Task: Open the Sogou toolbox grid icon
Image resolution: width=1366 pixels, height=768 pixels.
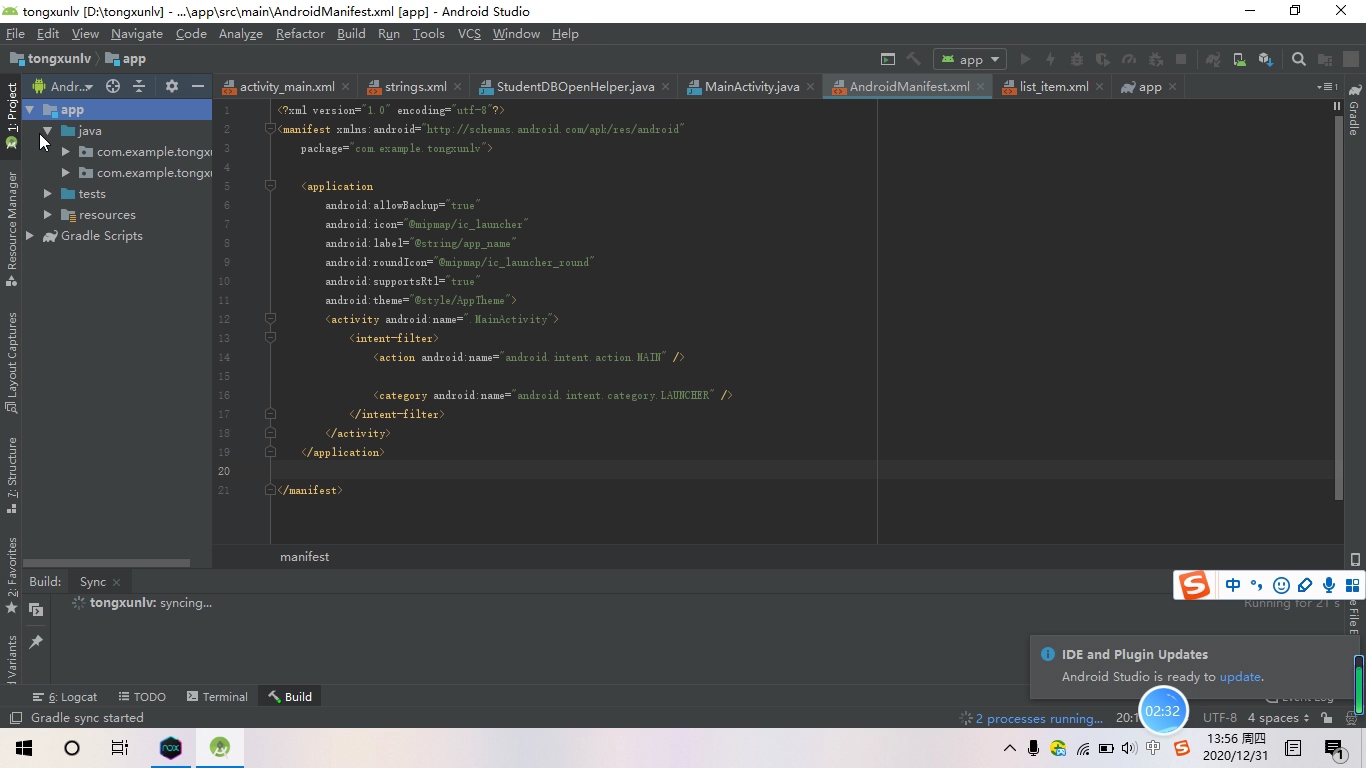Action: tap(1353, 585)
